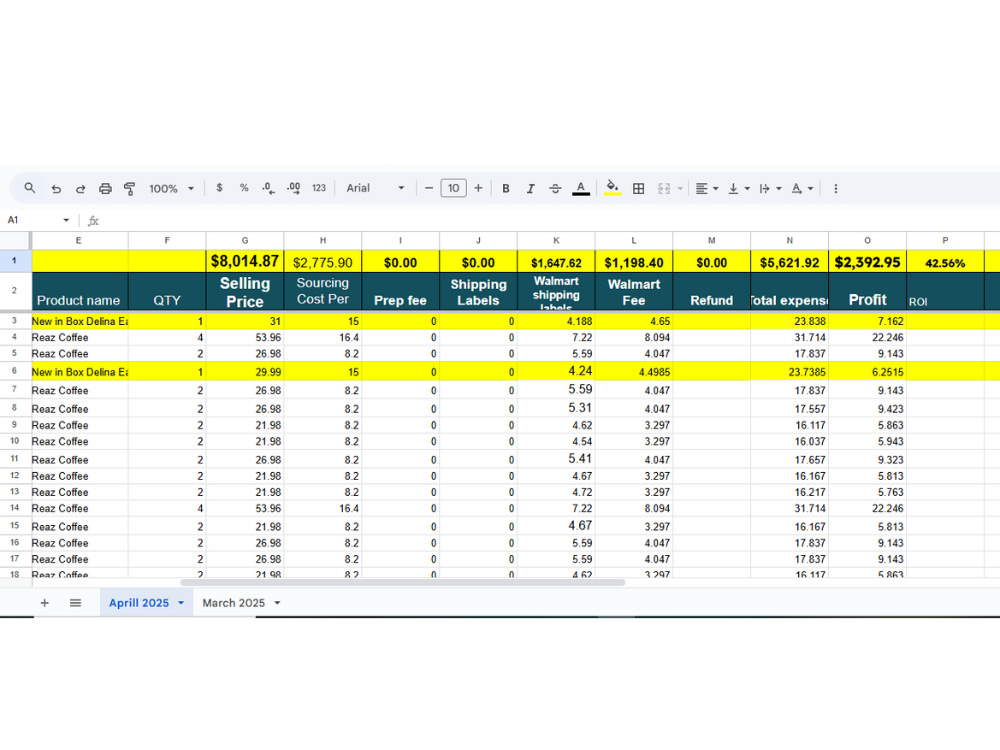Viewport: 1000px width, 750px height.
Task: Format as percent
Action: pyautogui.click(x=244, y=188)
